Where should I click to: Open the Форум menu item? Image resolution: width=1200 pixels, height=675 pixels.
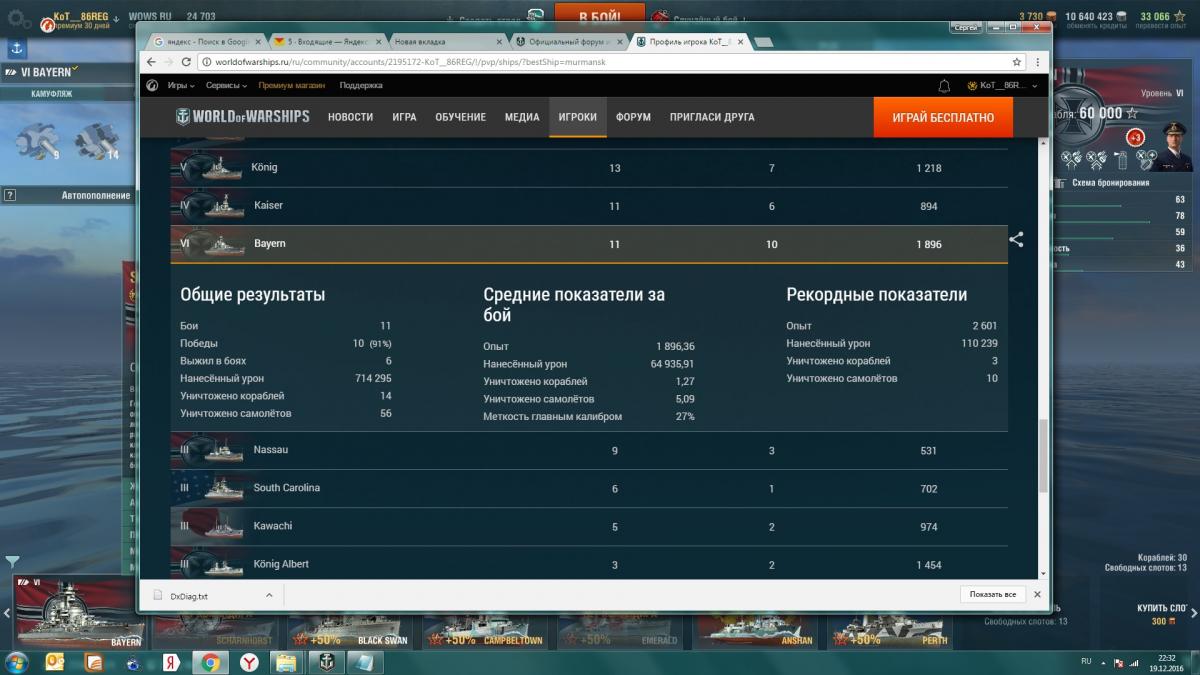pyautogui.click(x=633, y=117)
